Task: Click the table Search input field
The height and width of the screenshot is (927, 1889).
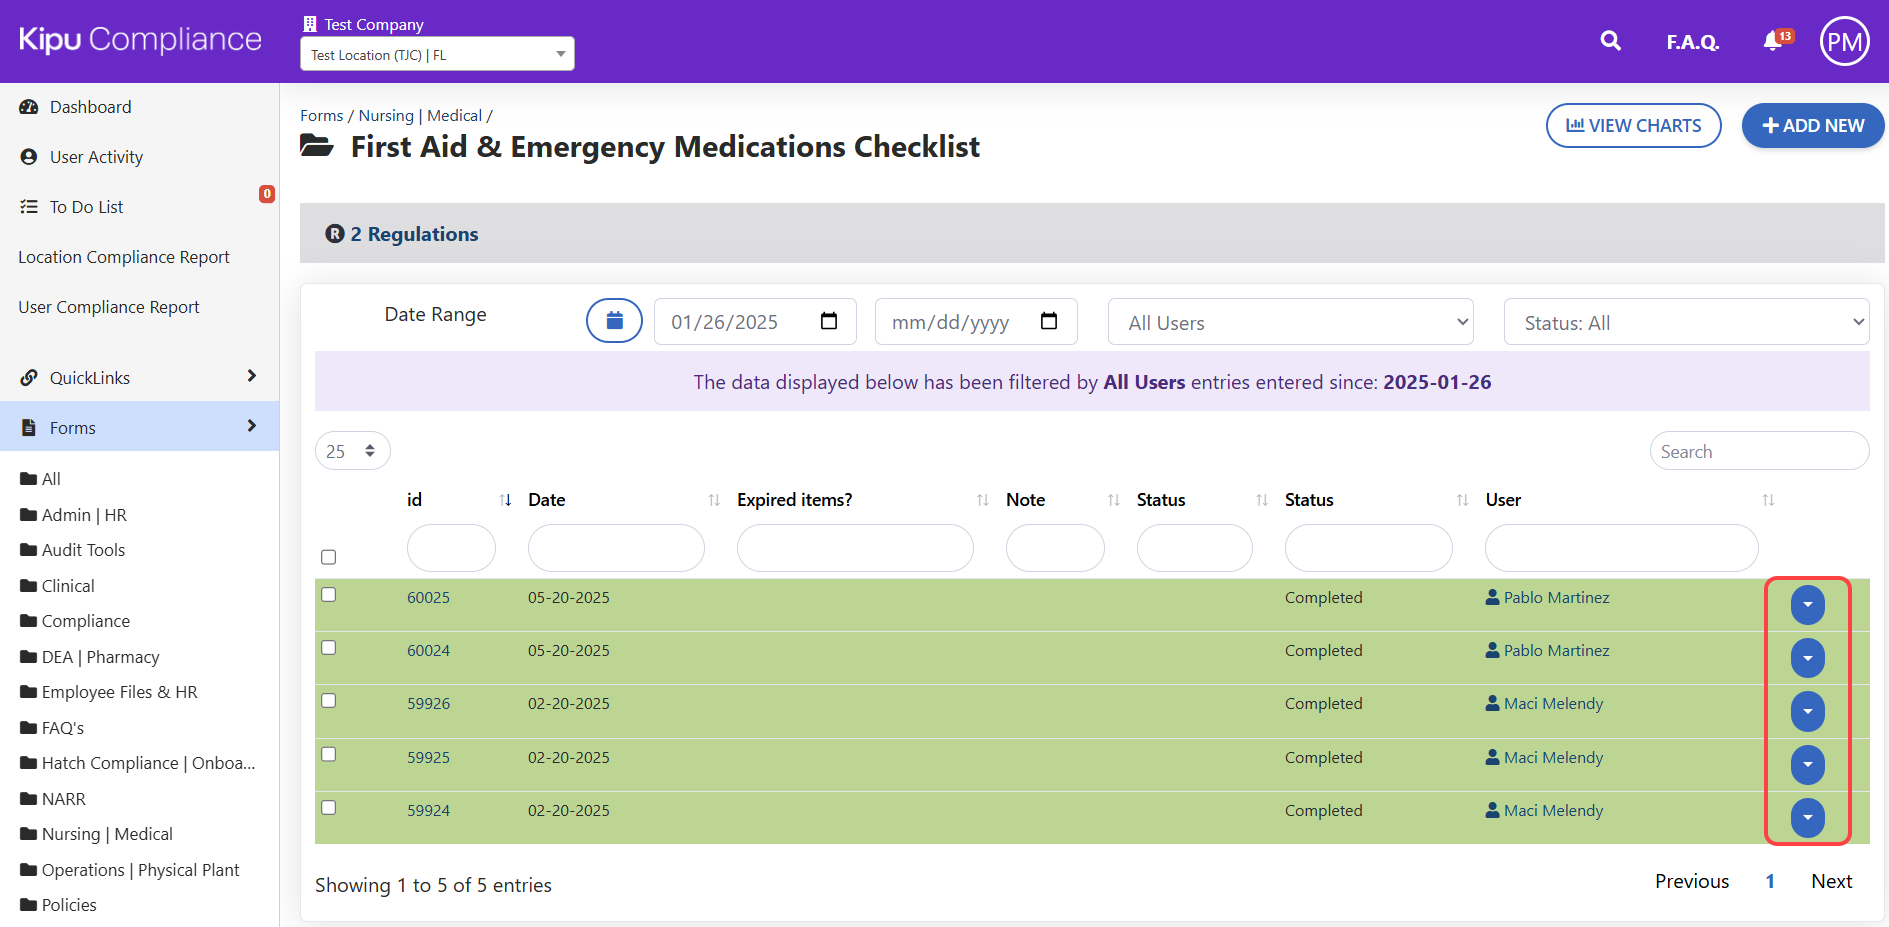Action: tap(1758, 451)
